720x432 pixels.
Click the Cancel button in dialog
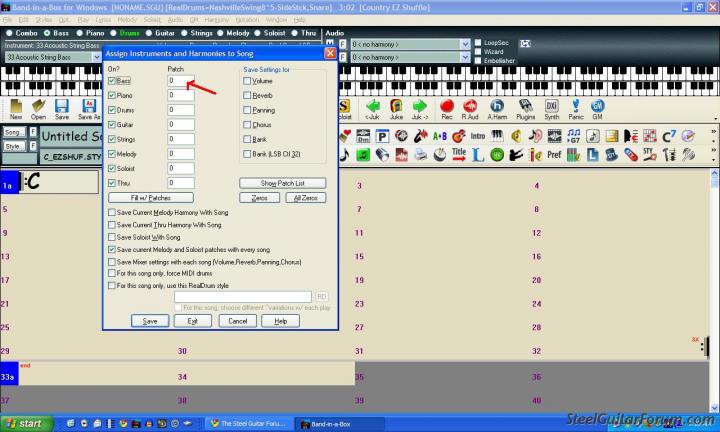click(x=238, y=321)
